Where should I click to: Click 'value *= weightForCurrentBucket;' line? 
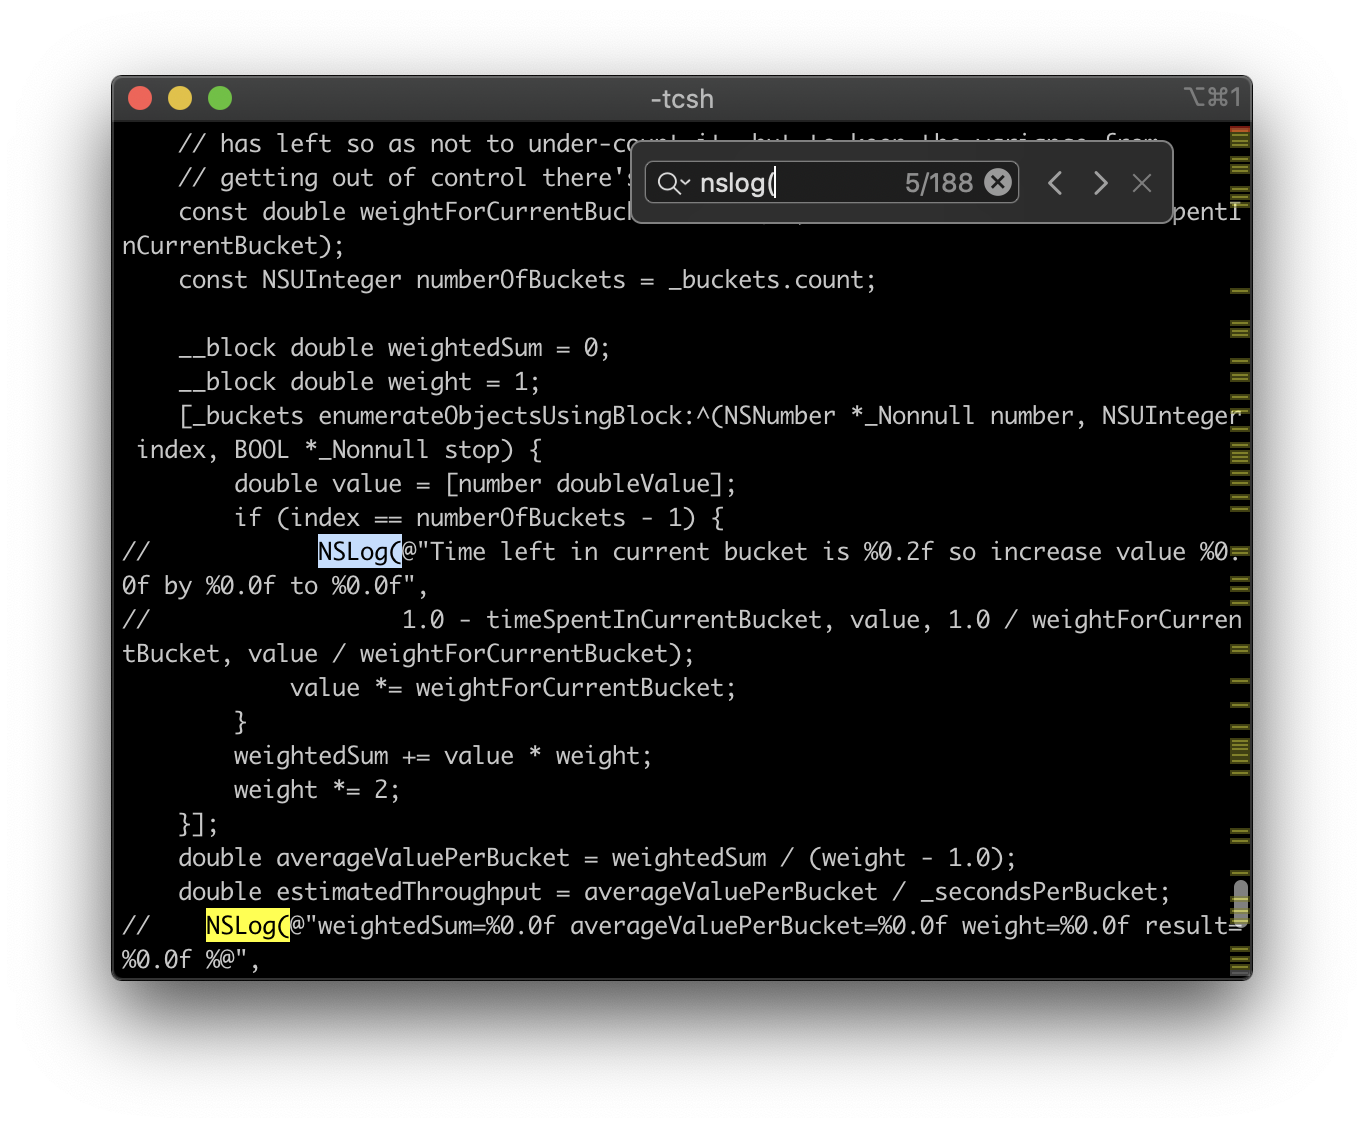(513, 688)
